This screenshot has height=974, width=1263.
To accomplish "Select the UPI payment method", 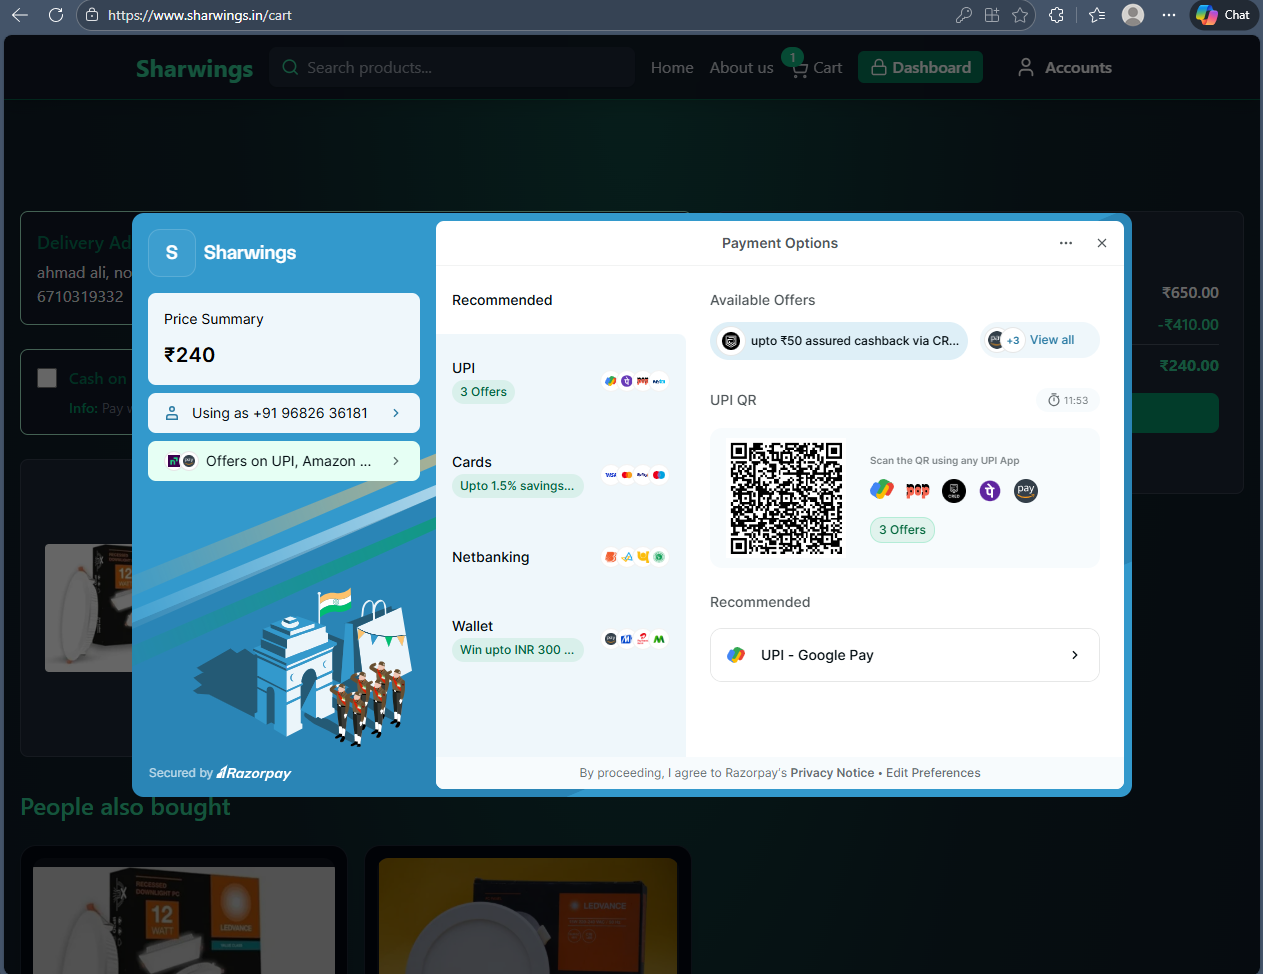I will click(561, 381).
